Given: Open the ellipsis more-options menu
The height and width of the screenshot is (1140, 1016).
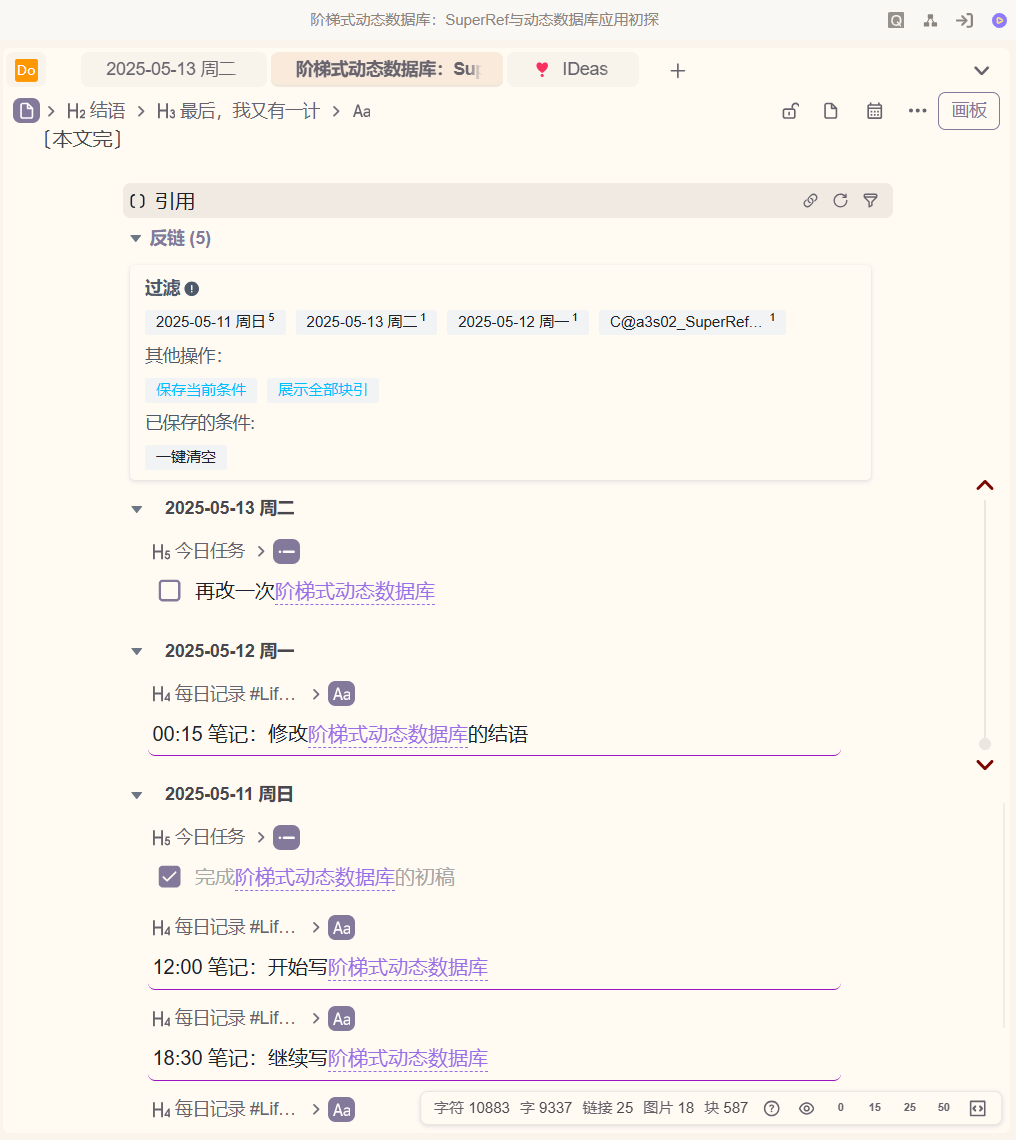Looking at the screenshot, I should 918,111.
